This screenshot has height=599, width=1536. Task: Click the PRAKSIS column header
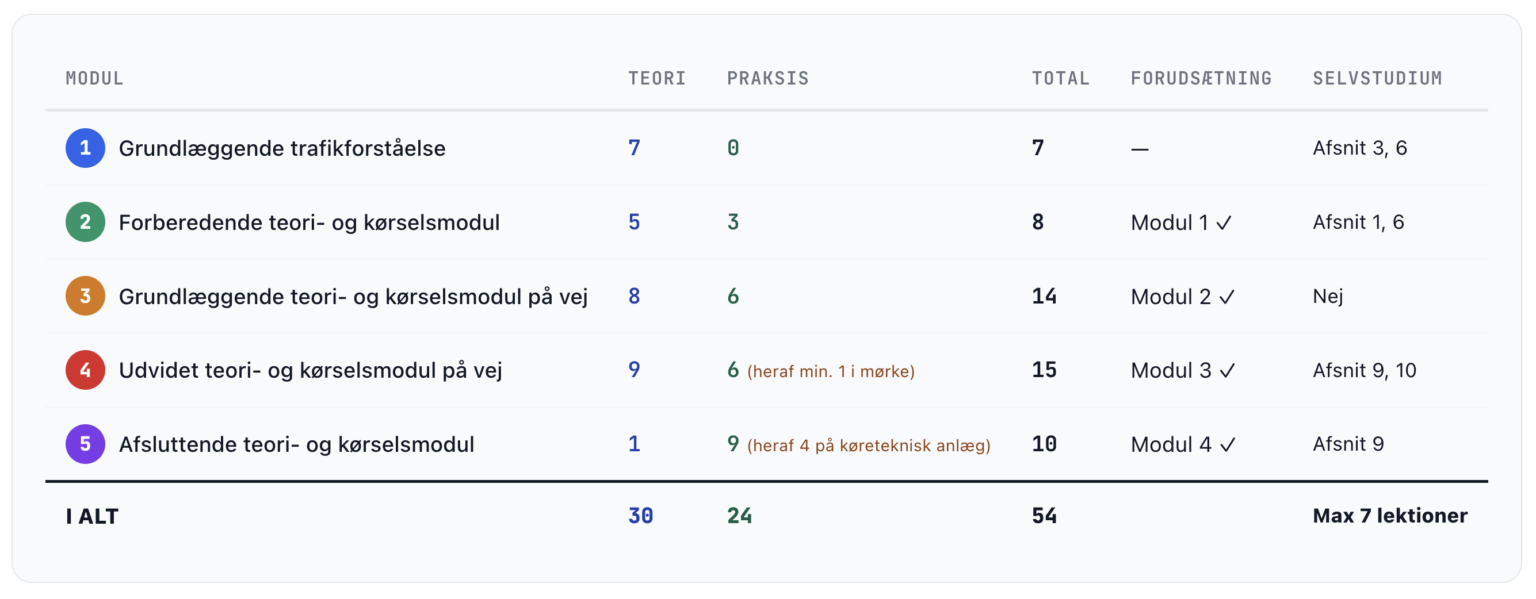click(x=768, y=78)
